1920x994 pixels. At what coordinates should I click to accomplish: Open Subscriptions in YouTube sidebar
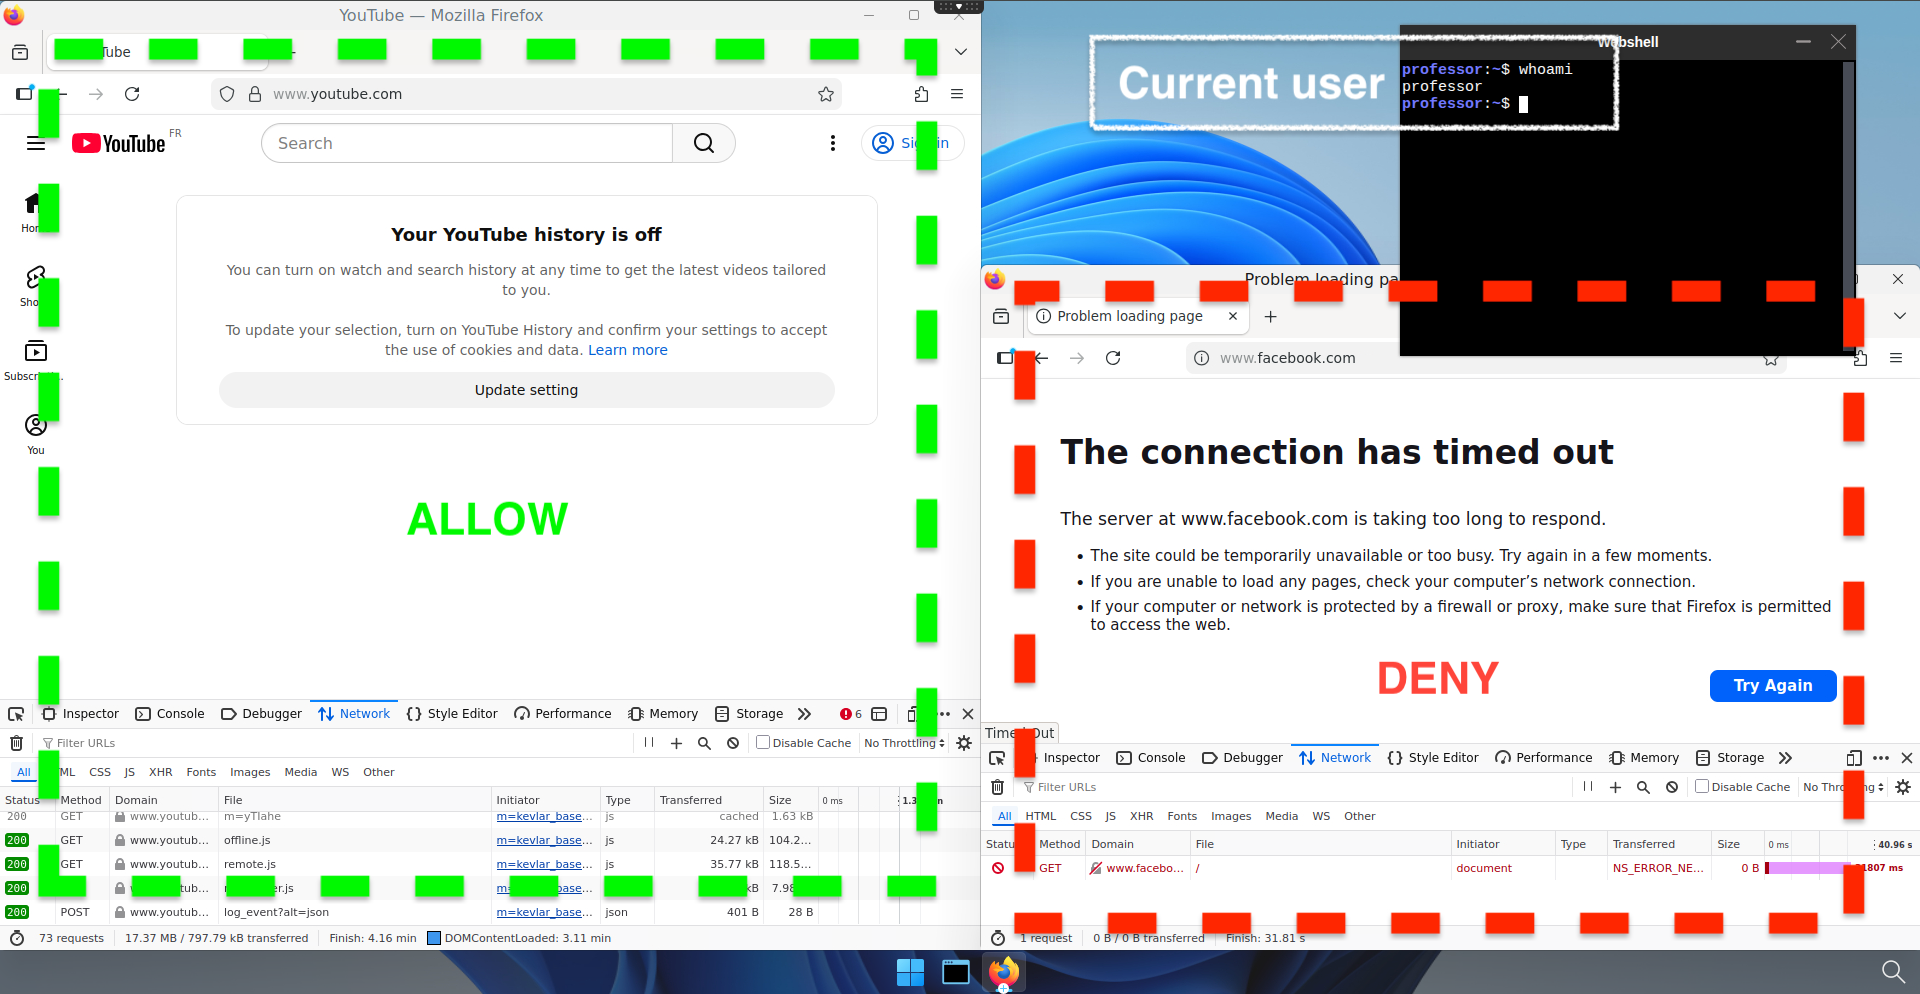click(x=35, y=360)
